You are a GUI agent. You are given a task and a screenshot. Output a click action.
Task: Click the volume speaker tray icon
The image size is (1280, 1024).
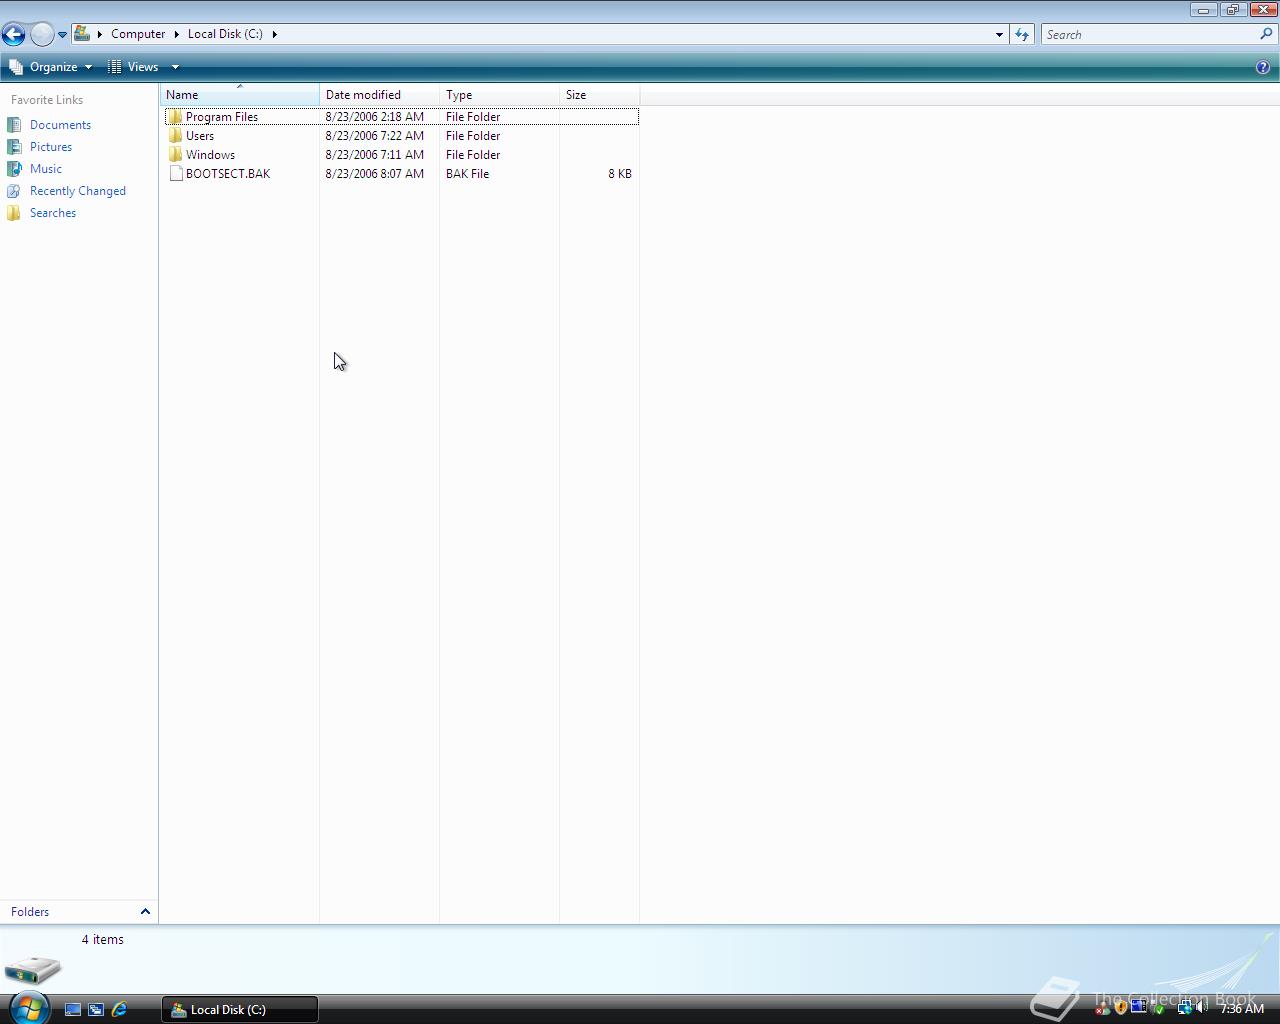(1202, 1009)
